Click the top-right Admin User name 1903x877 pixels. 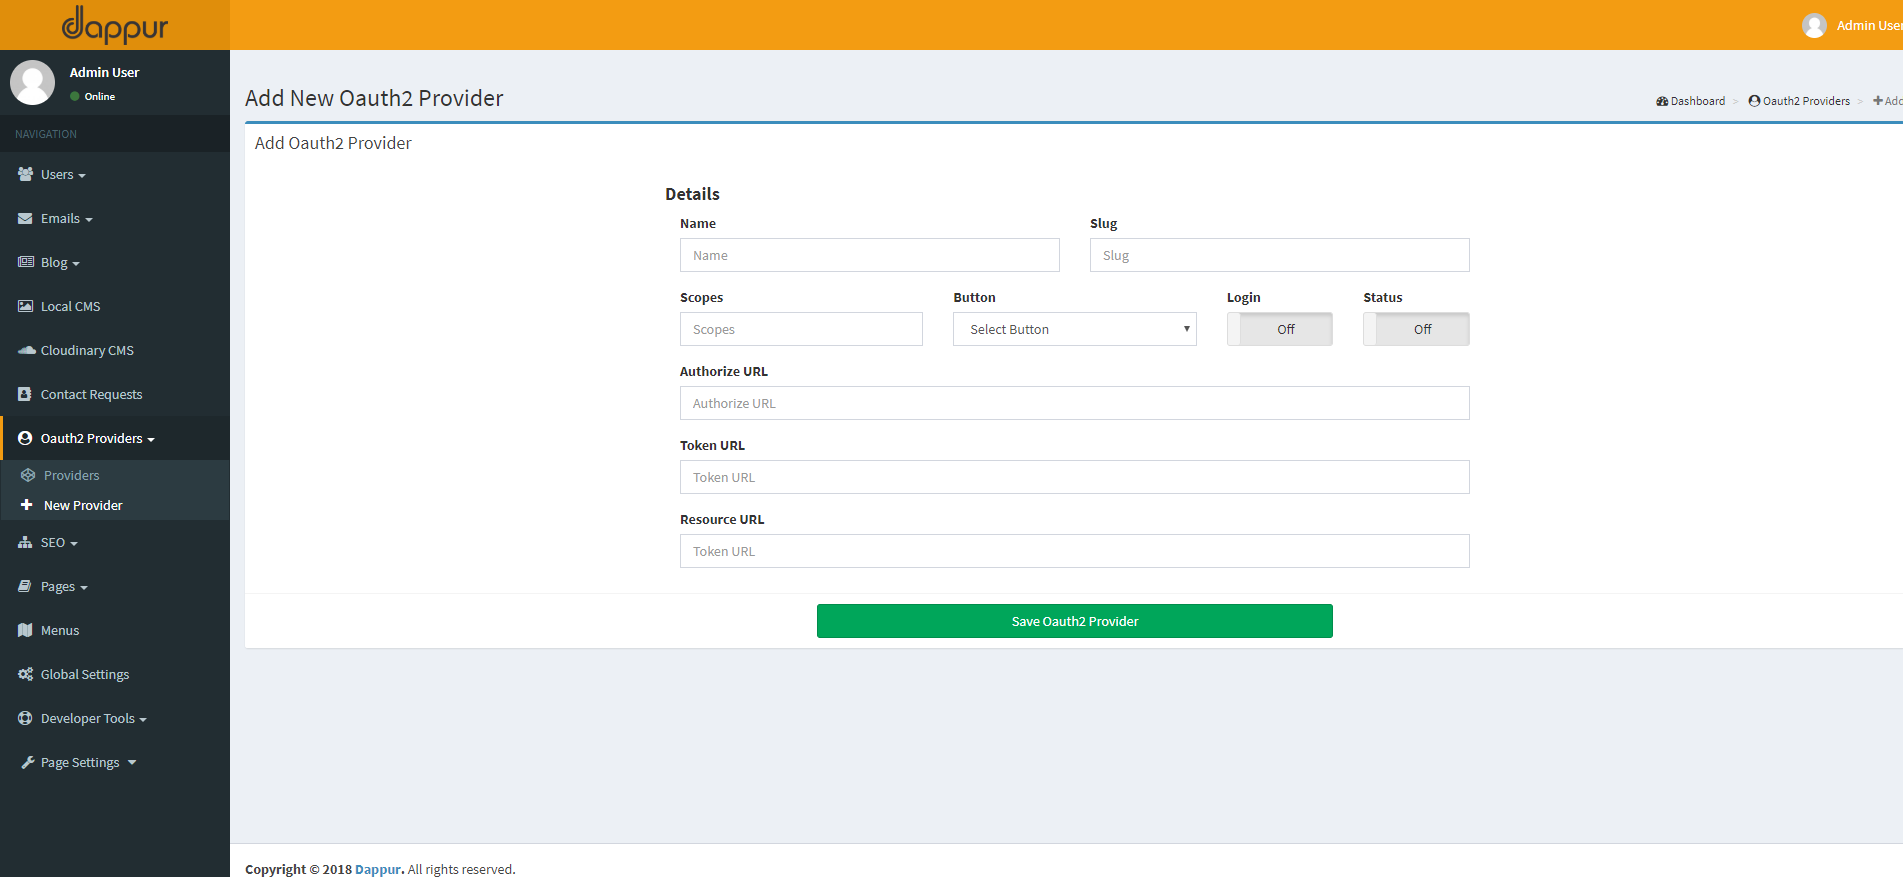point(1869,25)
